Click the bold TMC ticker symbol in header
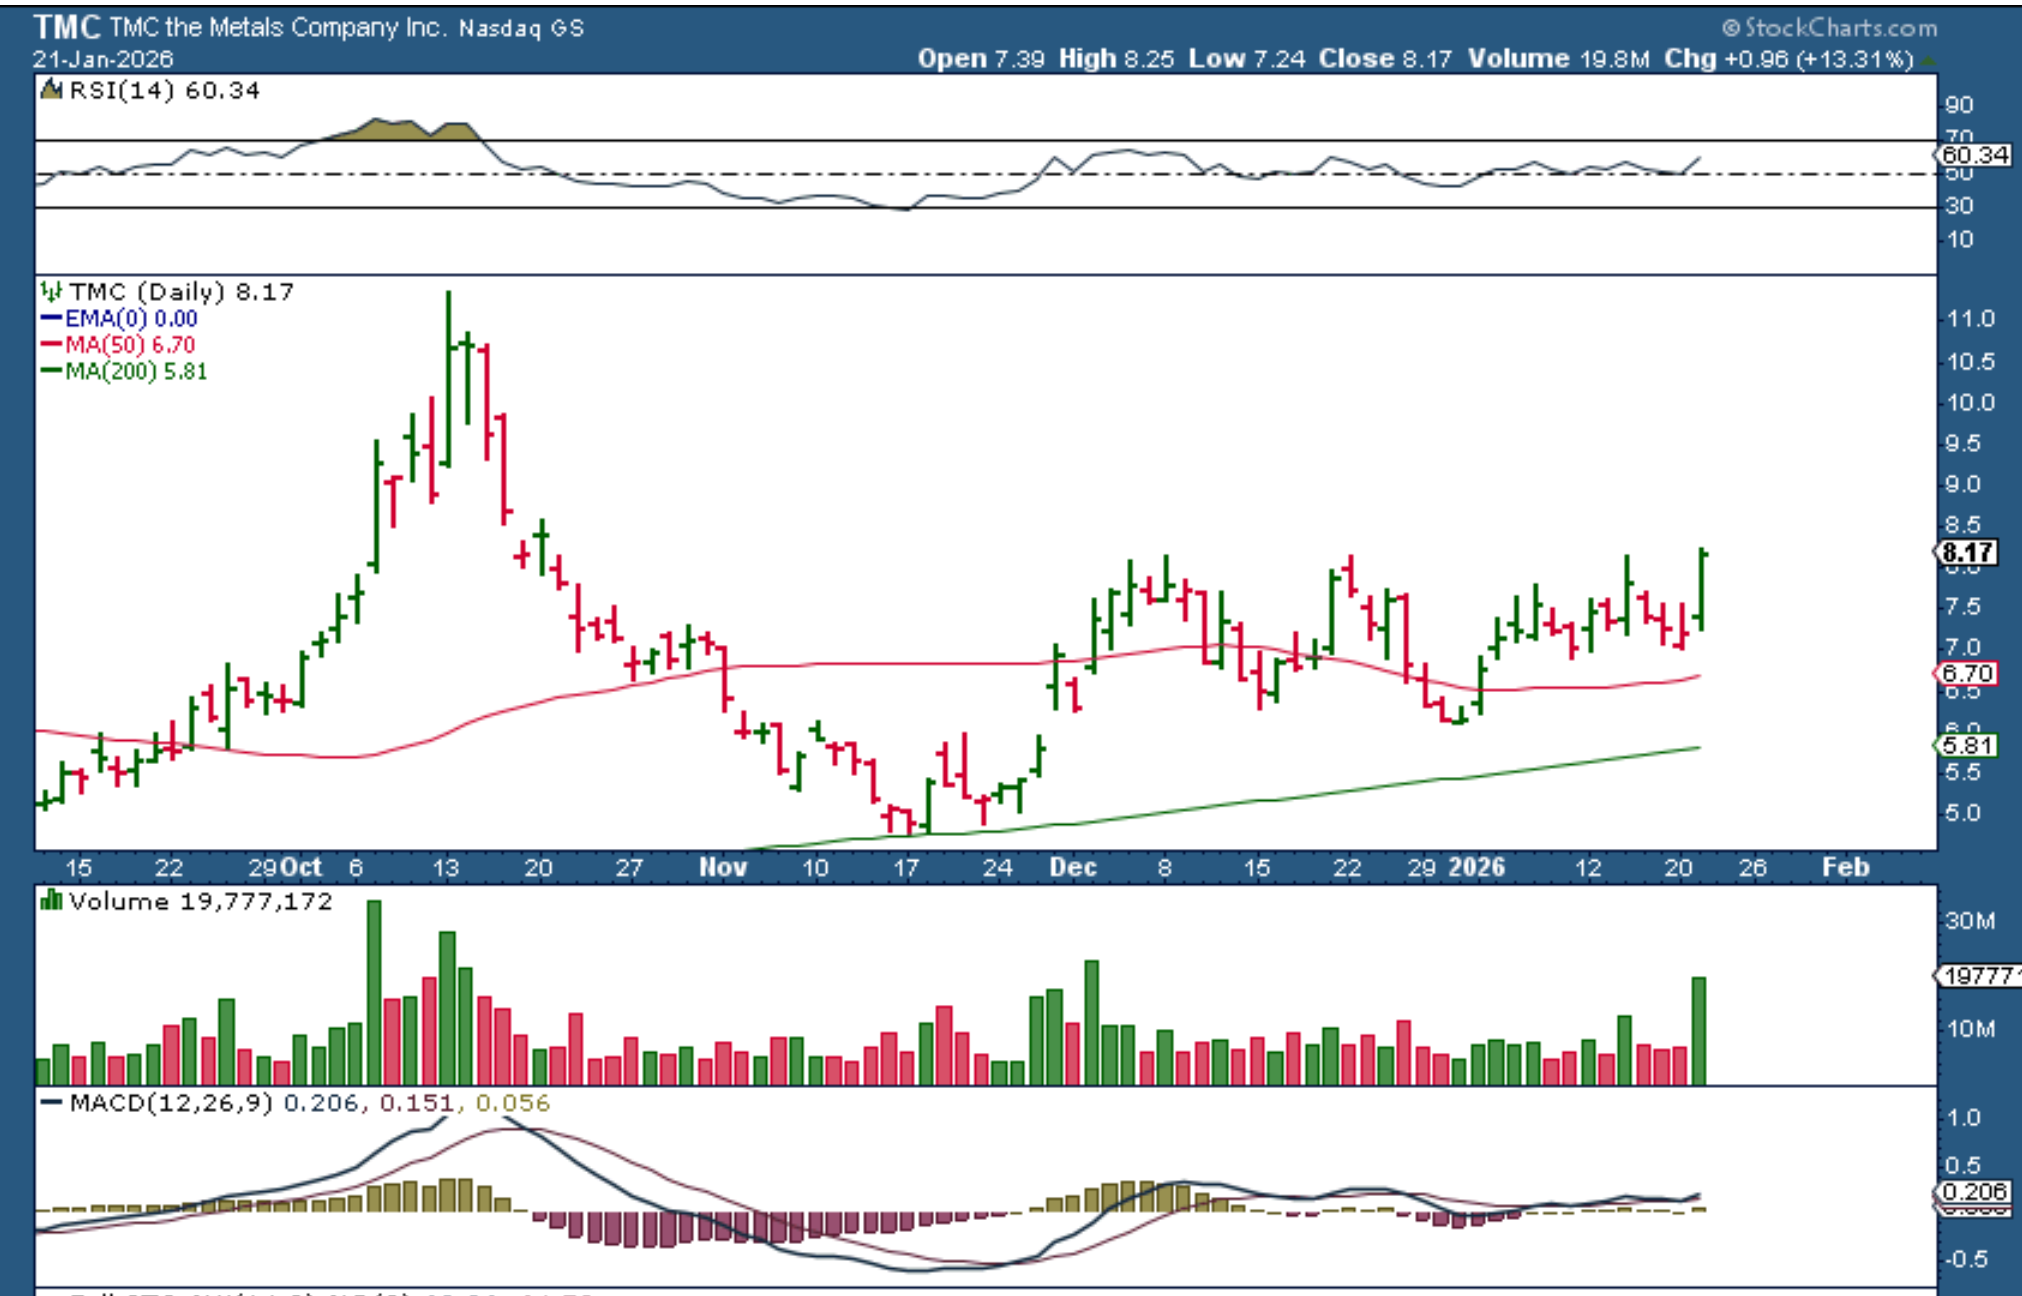 [x=66, y=27]
